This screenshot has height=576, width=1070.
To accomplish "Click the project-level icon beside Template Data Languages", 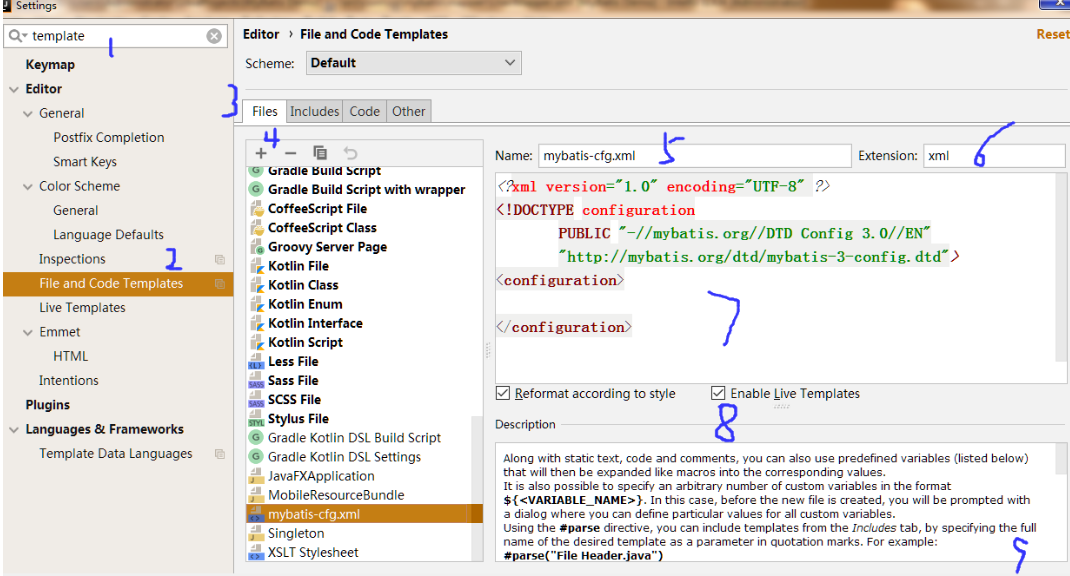I will (220, 454).
